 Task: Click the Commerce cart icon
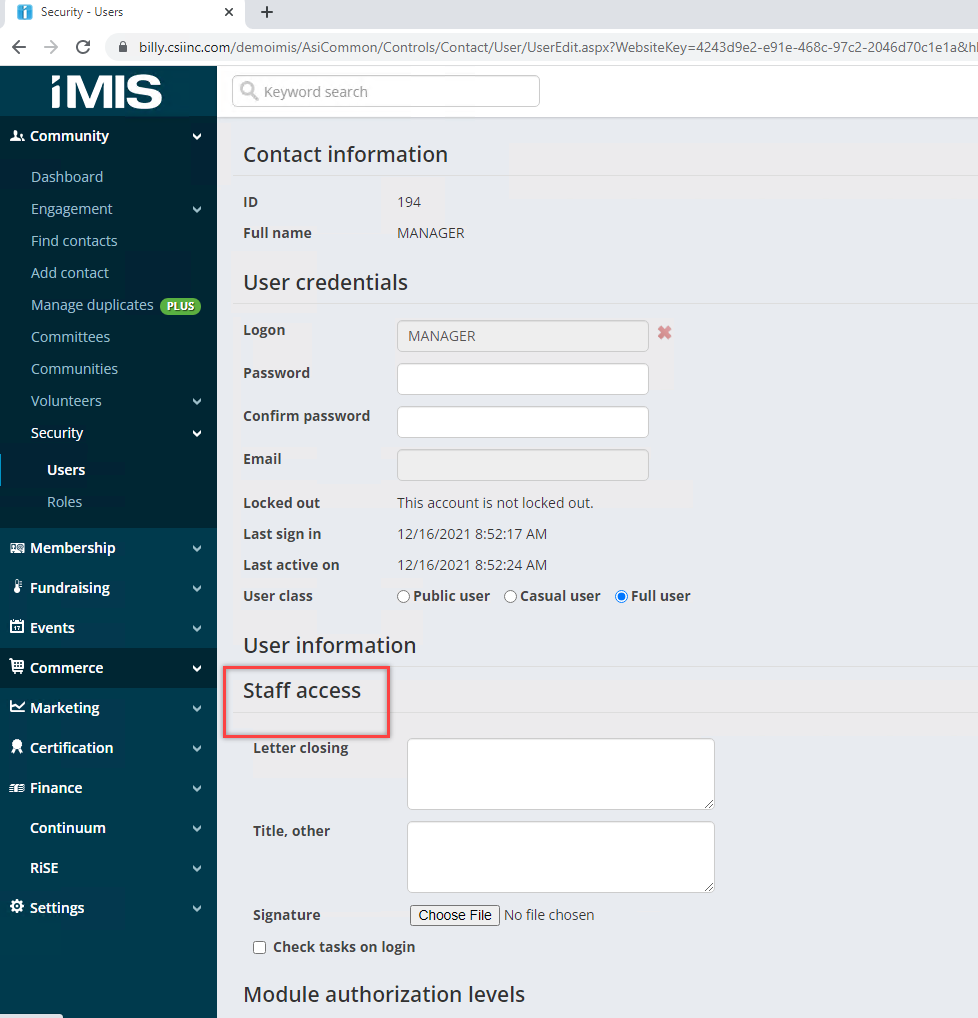[17, 667]
